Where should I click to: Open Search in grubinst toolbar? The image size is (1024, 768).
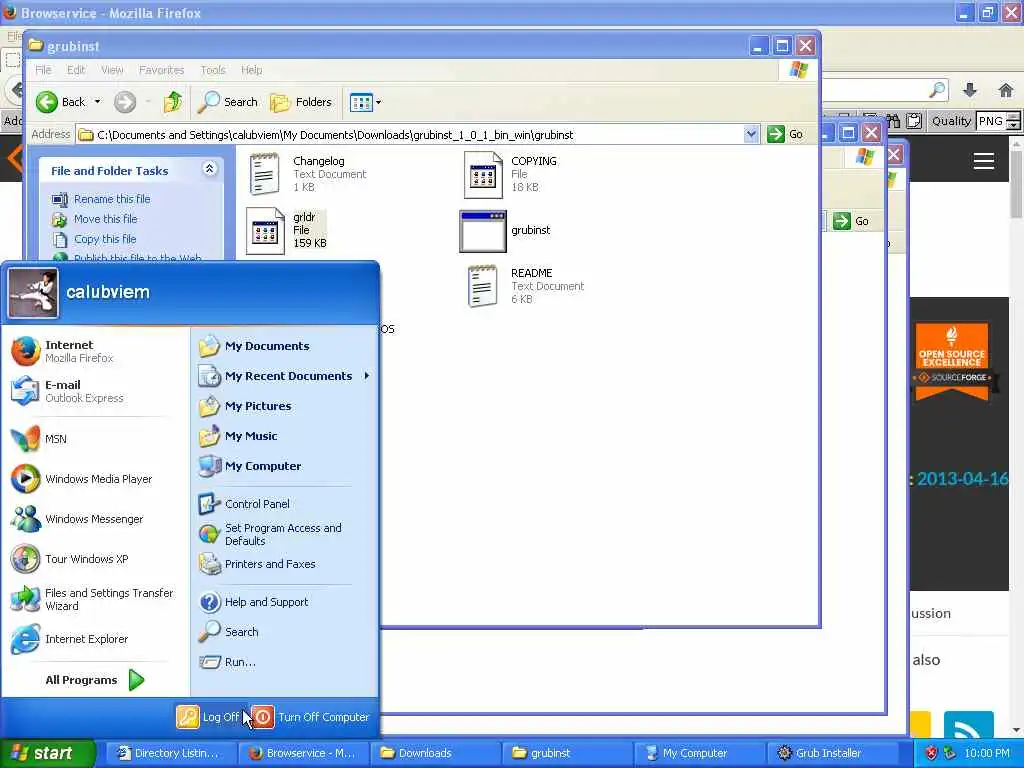click(x=228, y=102)
